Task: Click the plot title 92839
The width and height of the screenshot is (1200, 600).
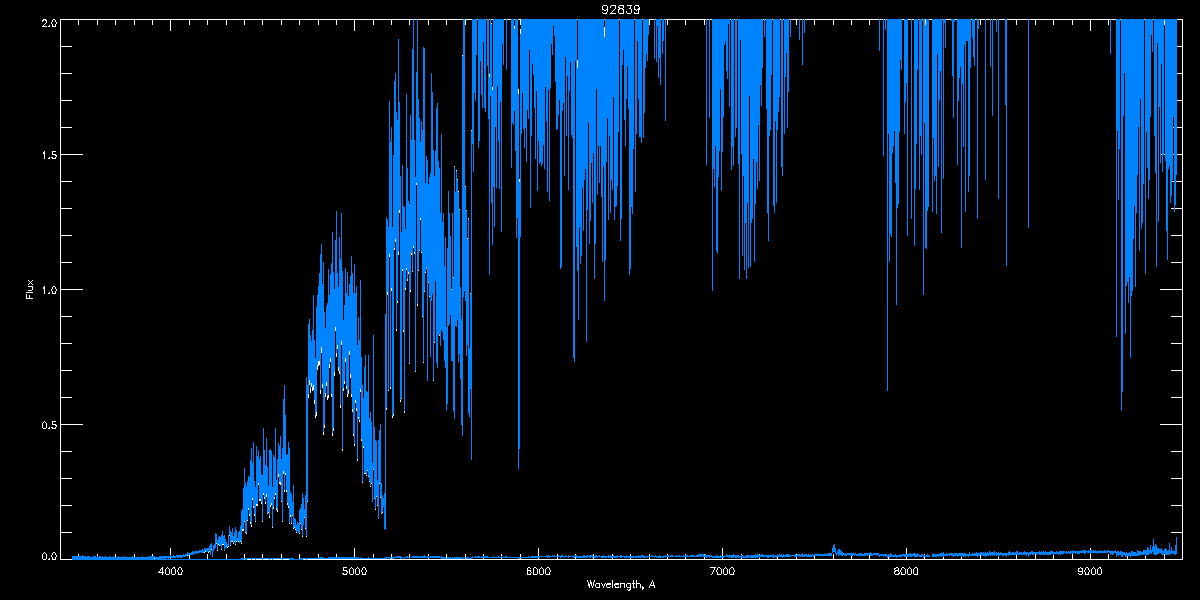Action: coord(621,9)
